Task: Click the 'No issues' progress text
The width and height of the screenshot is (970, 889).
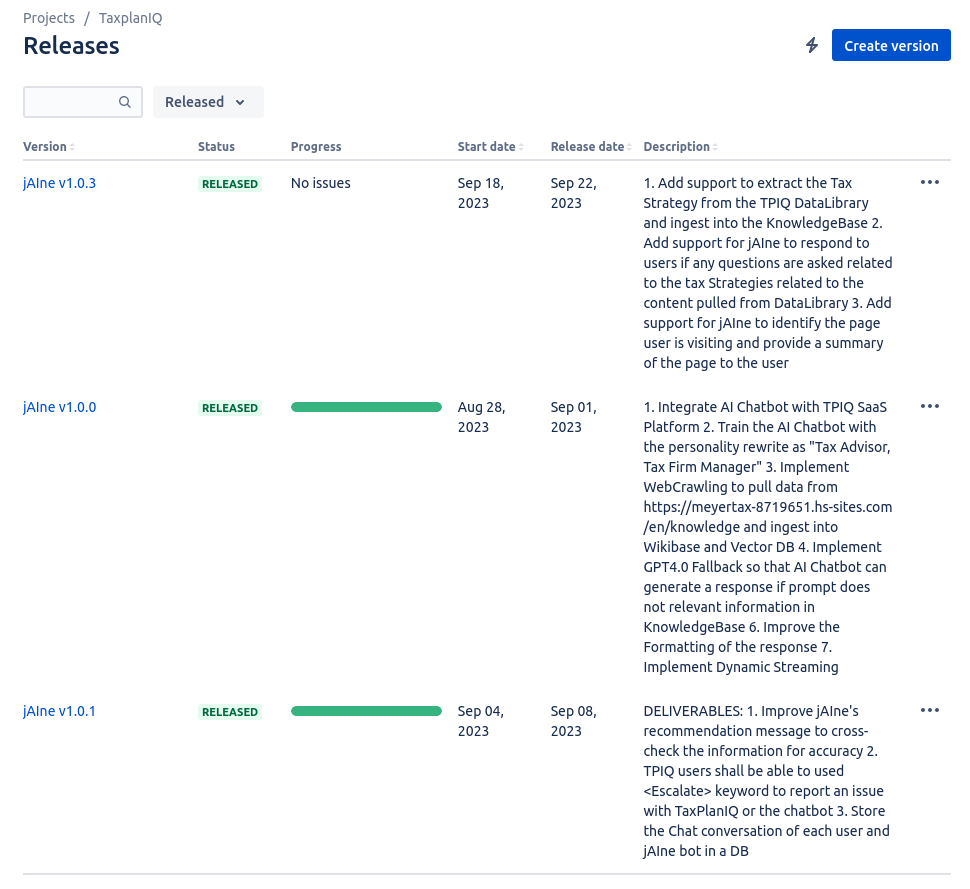Action: pyautogui.click(x=320, y=183)
